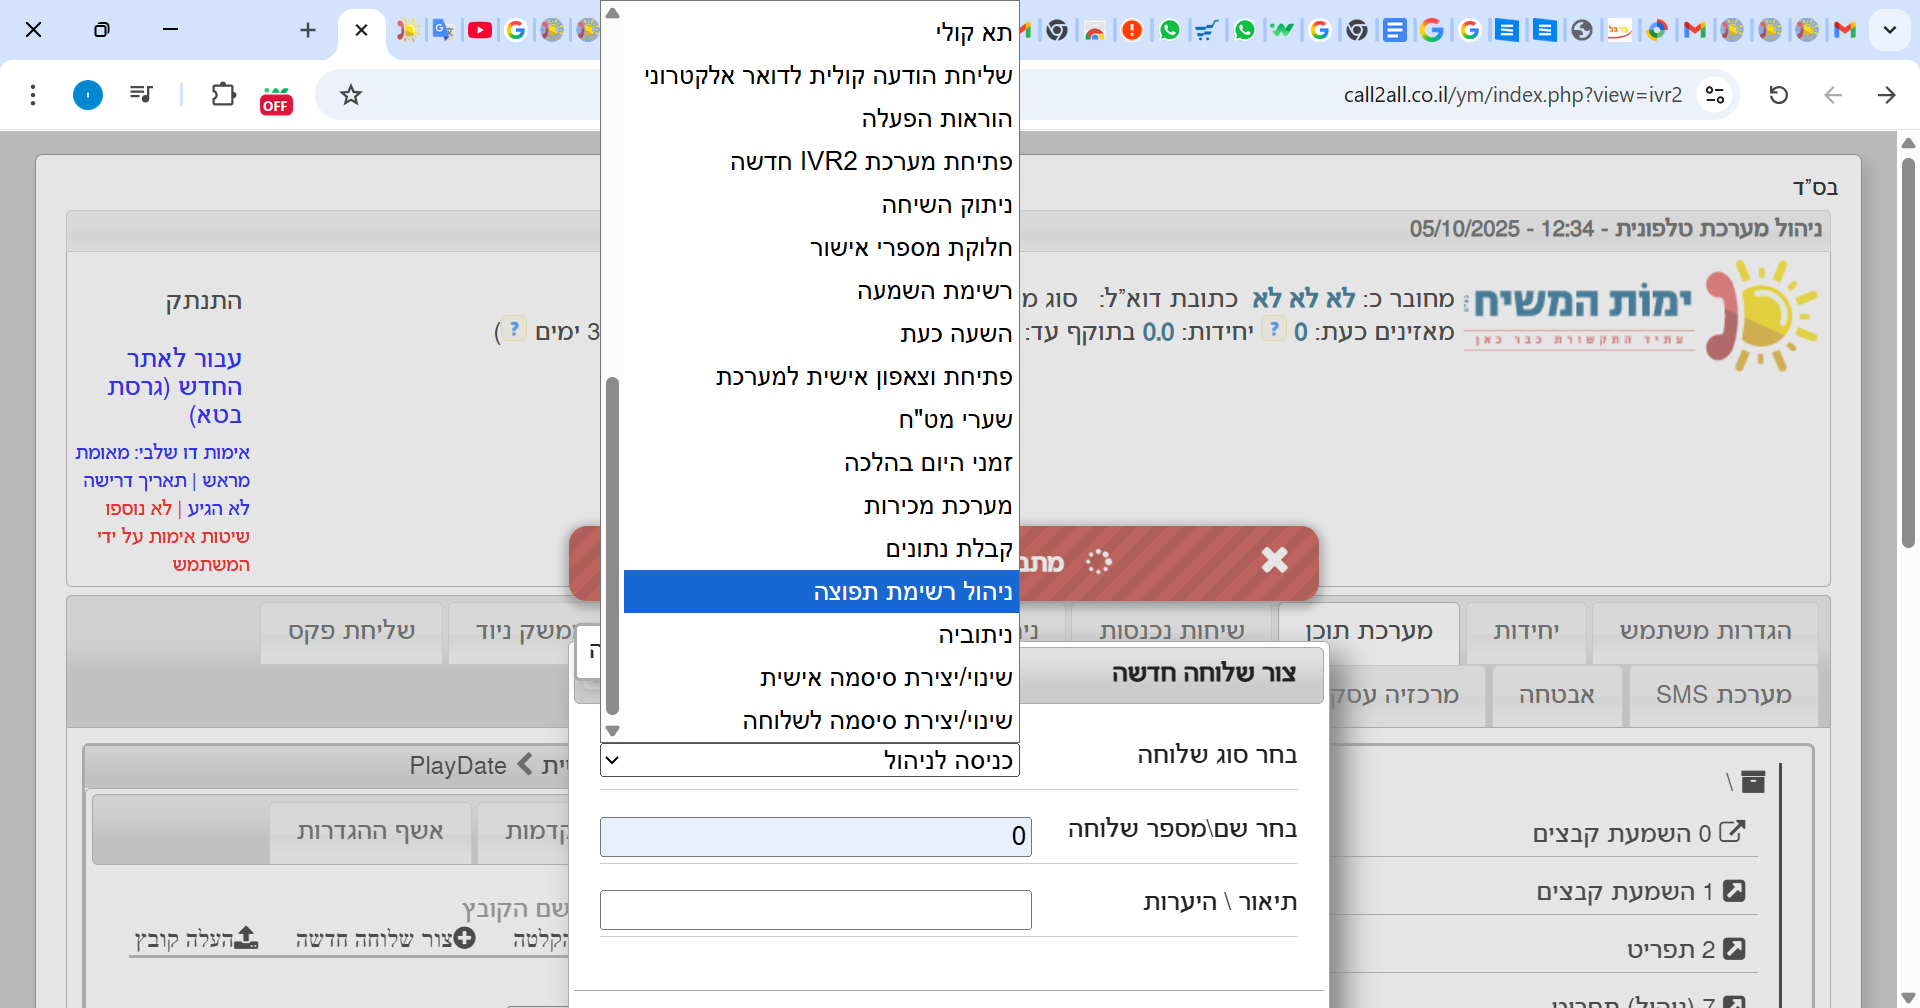Open the site information icon in address bar
The height and width of the screenshot is (1008, 1920).
1715,95
